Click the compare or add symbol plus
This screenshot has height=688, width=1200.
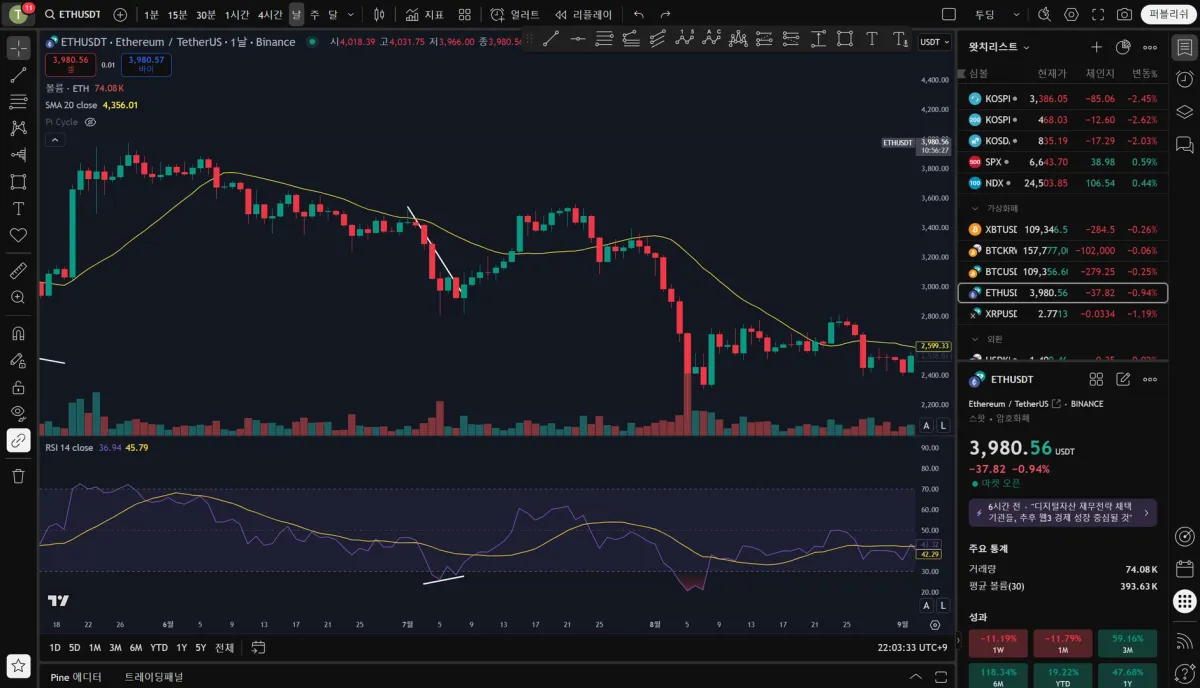(120, 15)
